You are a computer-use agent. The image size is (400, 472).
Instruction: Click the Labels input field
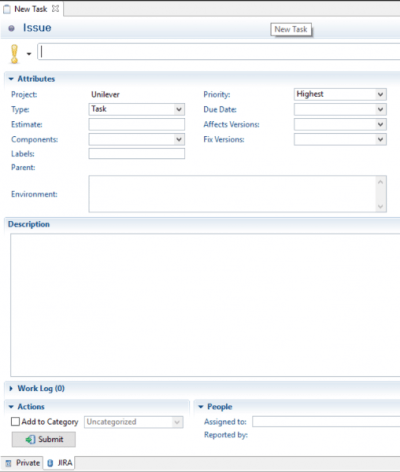click(x=137, y=154)
